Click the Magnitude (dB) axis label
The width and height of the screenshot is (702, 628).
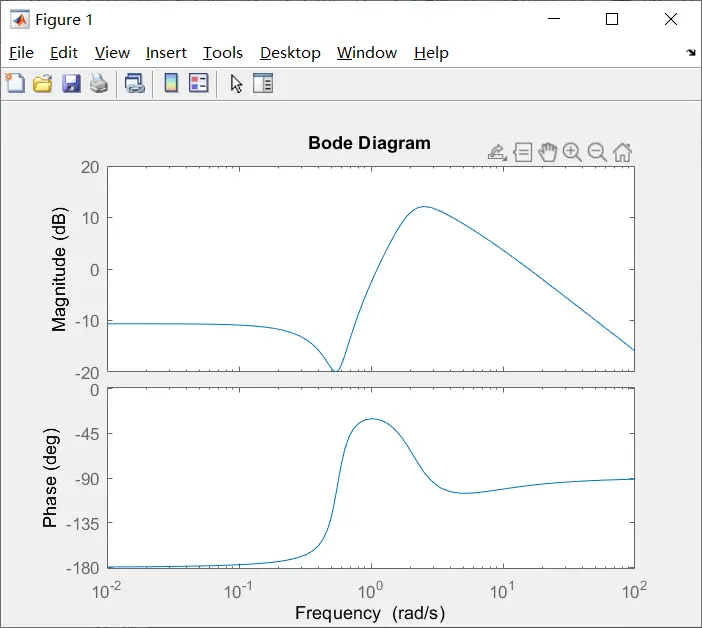[59, 269]
